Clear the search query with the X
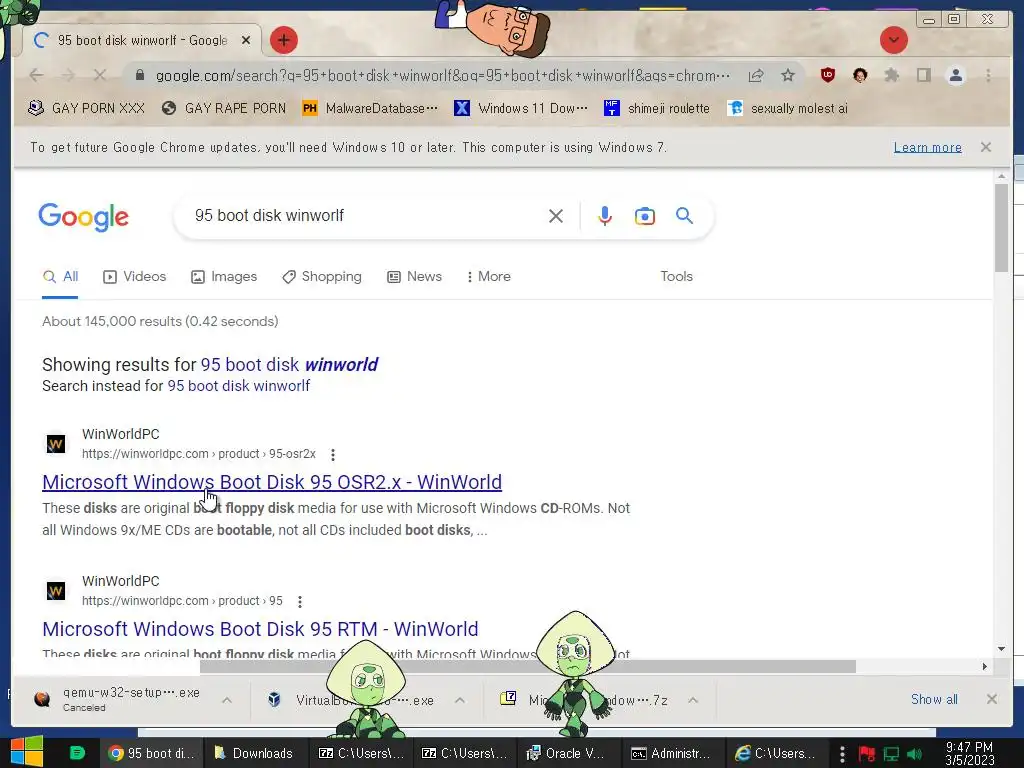Screen dimensions: 1024x768 [556, 216]
